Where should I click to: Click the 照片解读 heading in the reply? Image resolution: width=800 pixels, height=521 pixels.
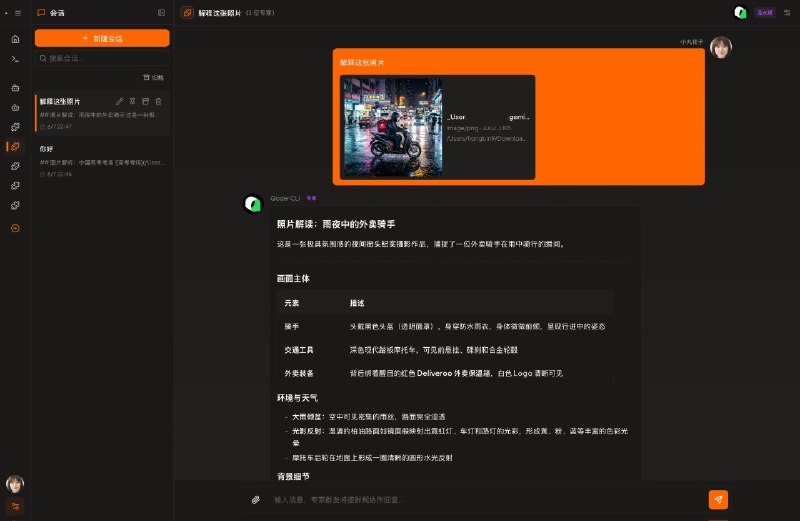pyautogui.click(x=336, y=224)
